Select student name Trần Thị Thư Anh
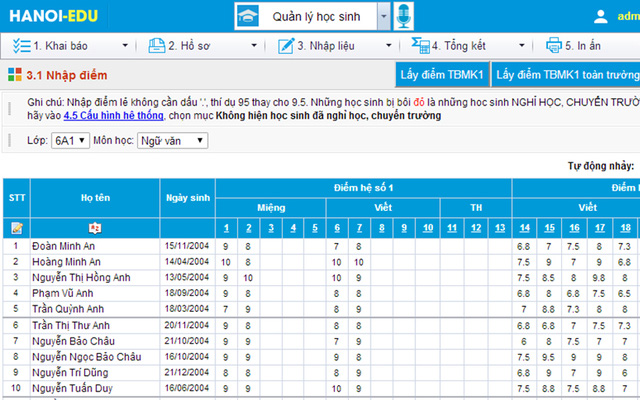Image resolution: width=640 pixels, height=400 pixels. pos(71,325)
